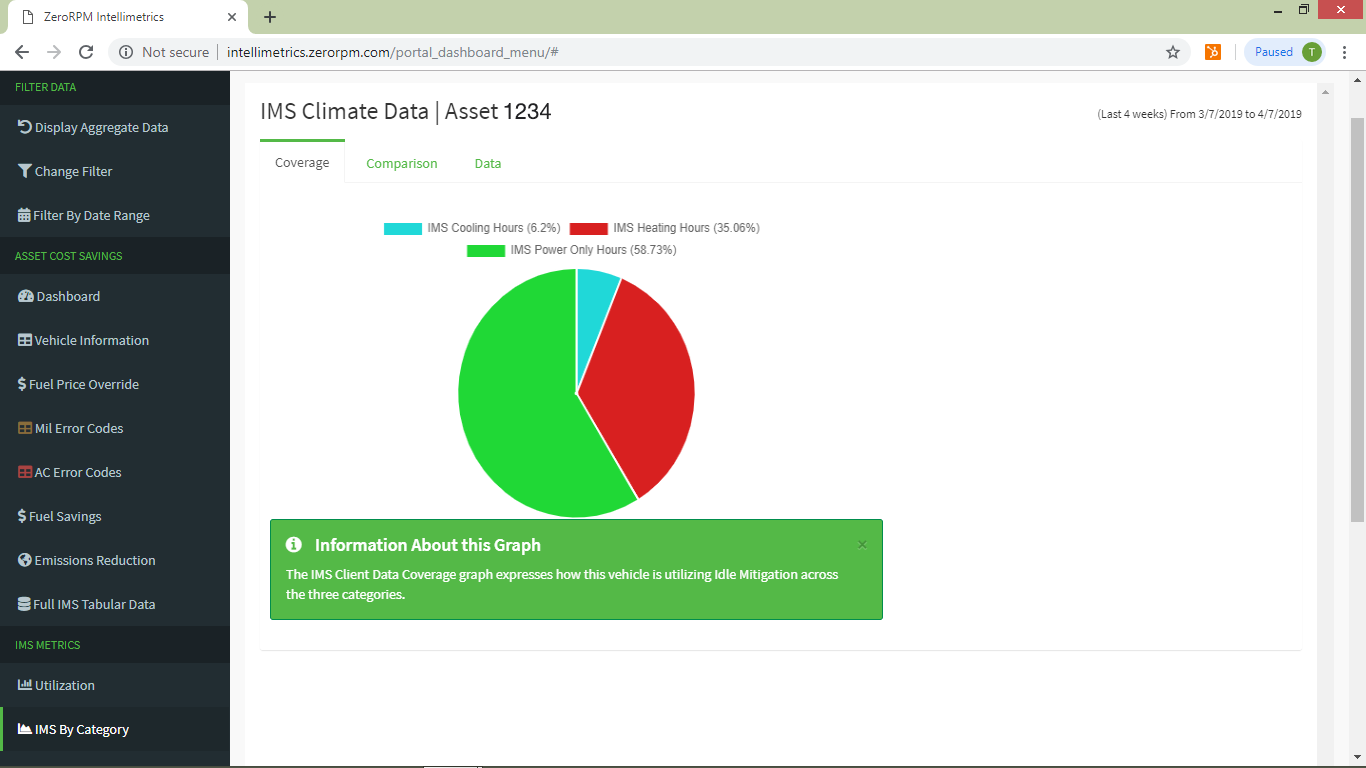Open the Fuel Savings page

tap(115, 516)
